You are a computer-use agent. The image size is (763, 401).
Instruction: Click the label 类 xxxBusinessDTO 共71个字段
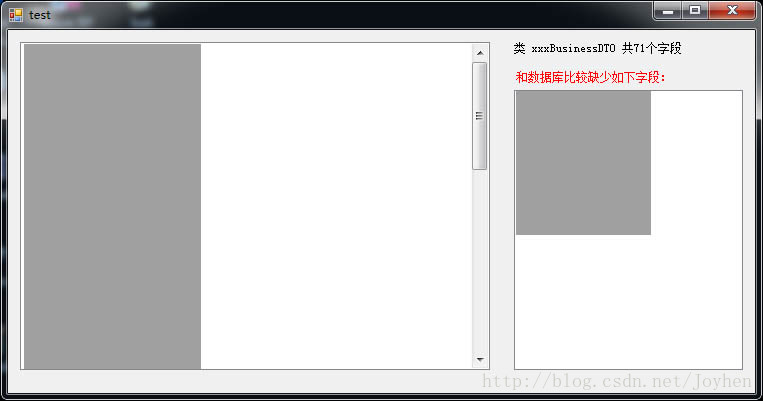point(597,48)
